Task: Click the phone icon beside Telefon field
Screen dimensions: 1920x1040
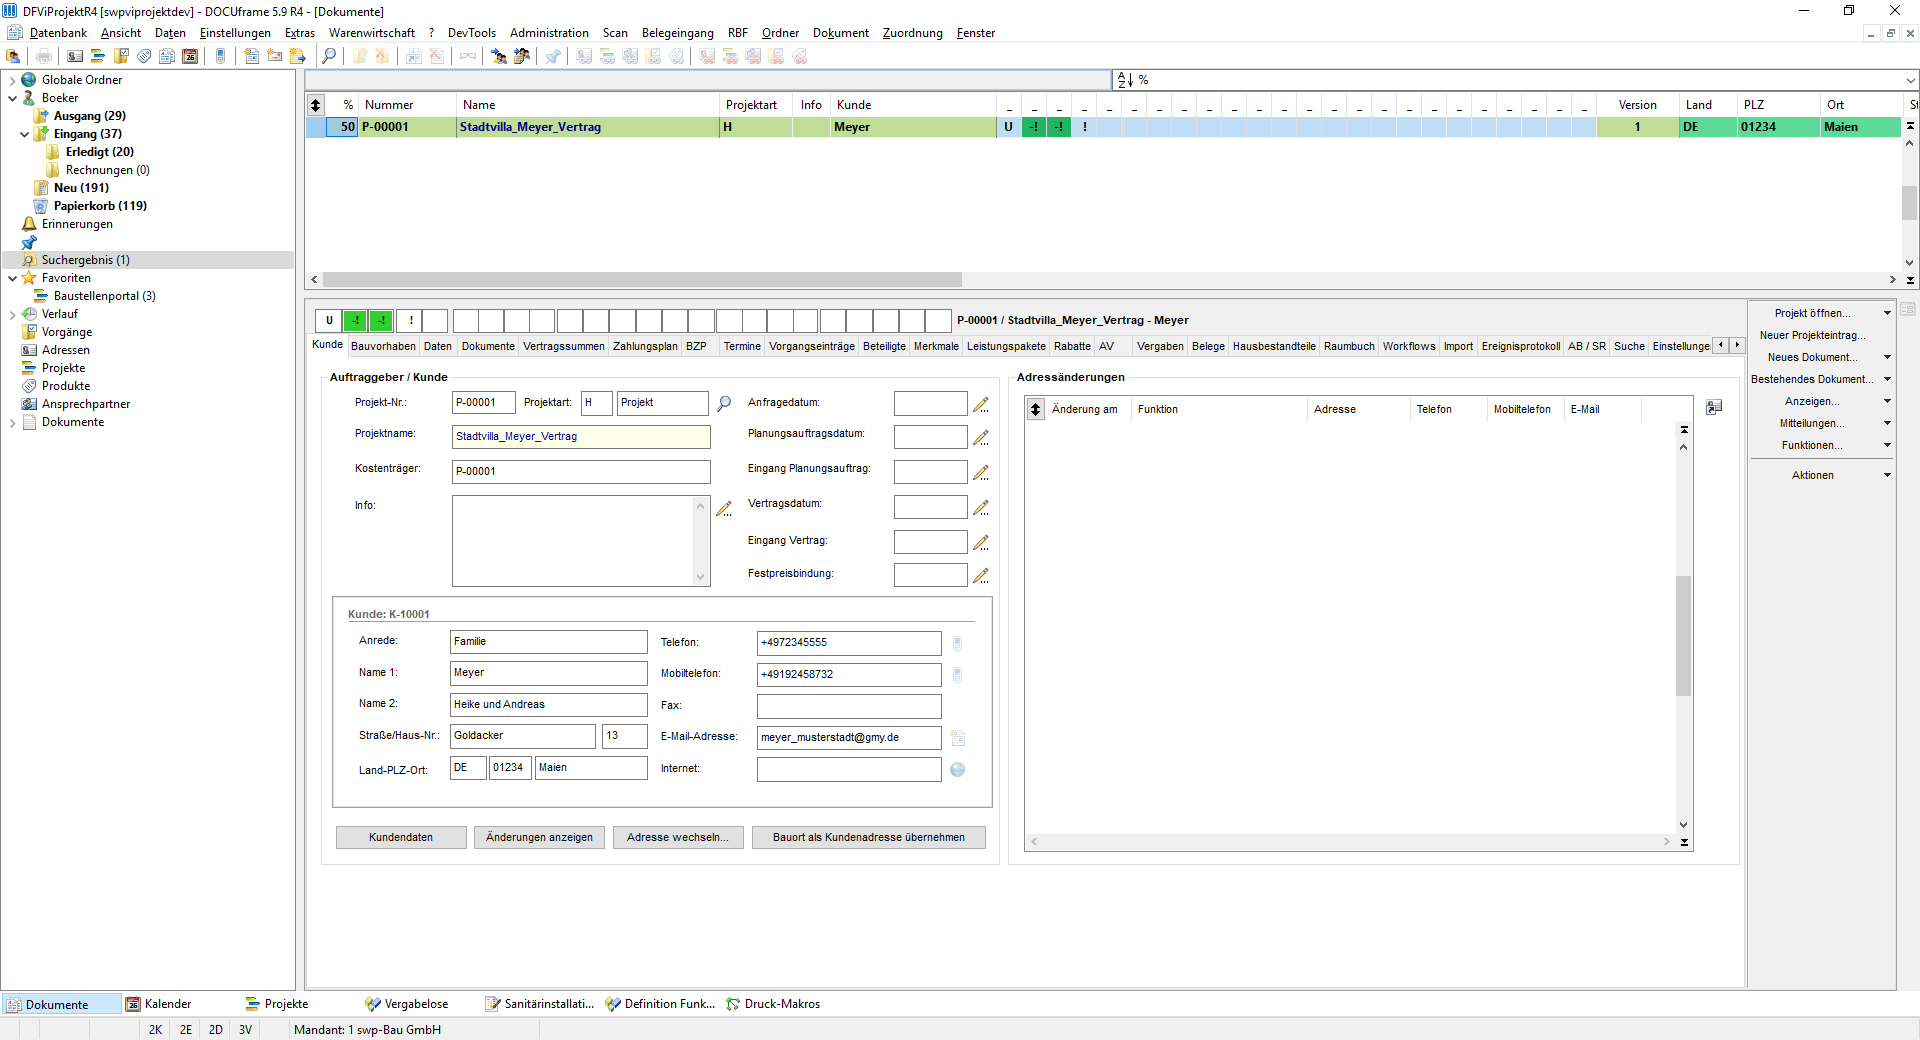Action: coord(957,643)
